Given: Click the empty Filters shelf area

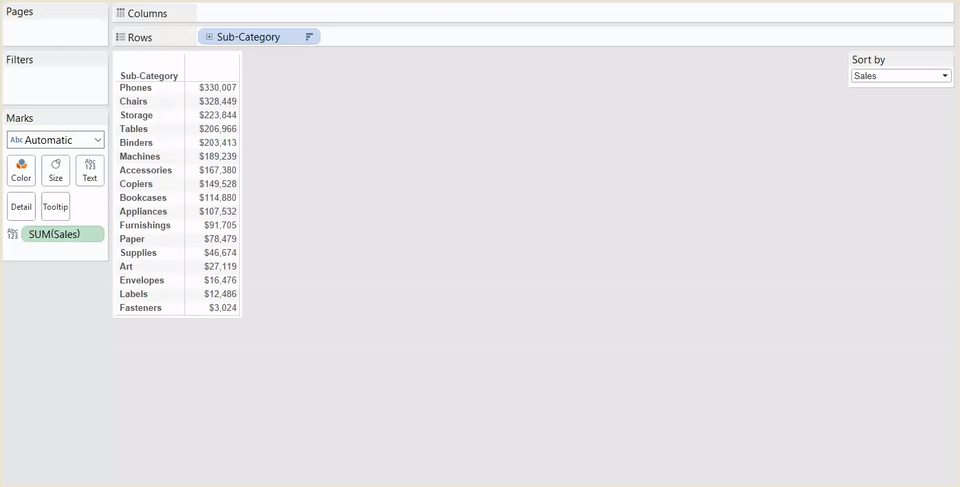Looking at the screenshot, I should coord(55,85).
